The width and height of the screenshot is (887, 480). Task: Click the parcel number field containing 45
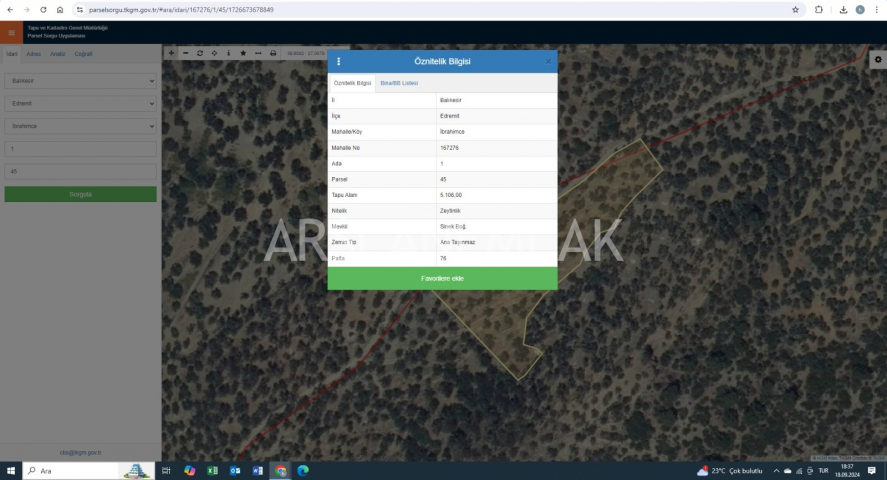tap(80, 171)
